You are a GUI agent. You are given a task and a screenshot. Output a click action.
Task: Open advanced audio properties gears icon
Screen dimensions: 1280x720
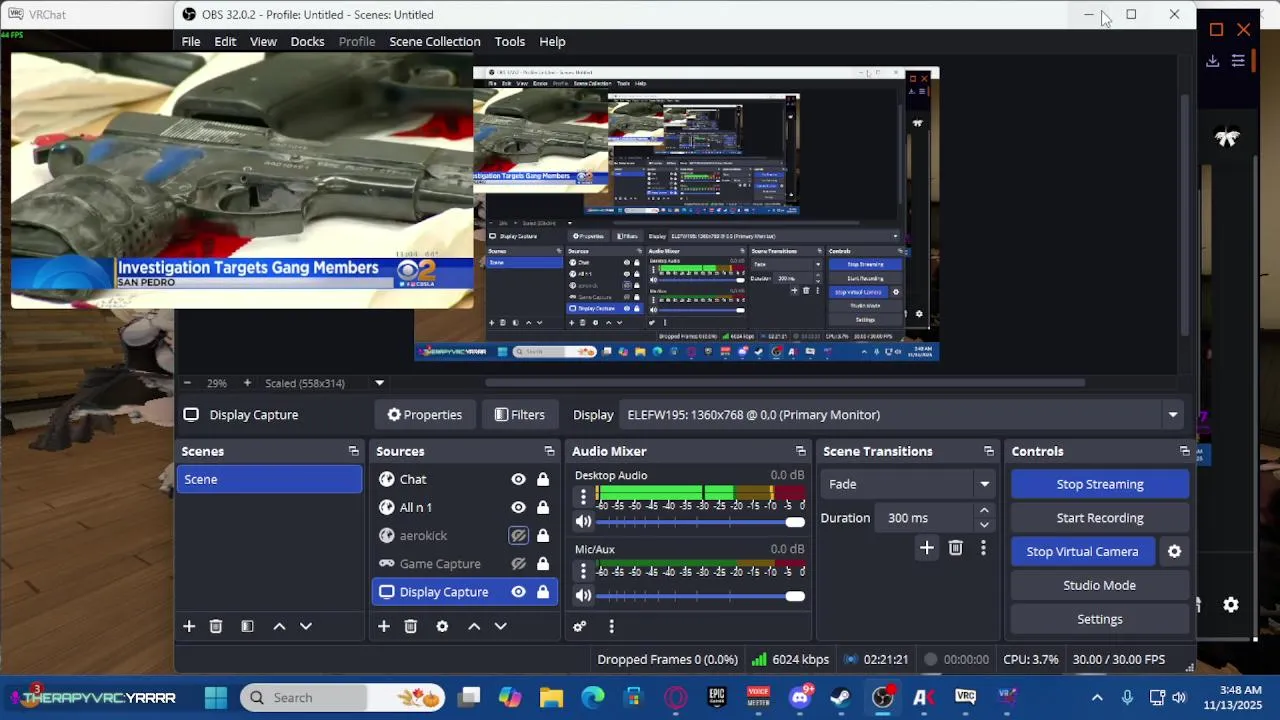pyautogui.click(x=579, y=626)
